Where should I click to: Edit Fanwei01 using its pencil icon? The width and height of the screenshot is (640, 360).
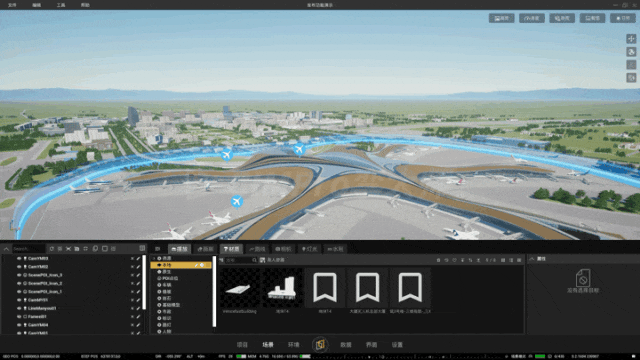pyautogui.click(x=138, y=316)
